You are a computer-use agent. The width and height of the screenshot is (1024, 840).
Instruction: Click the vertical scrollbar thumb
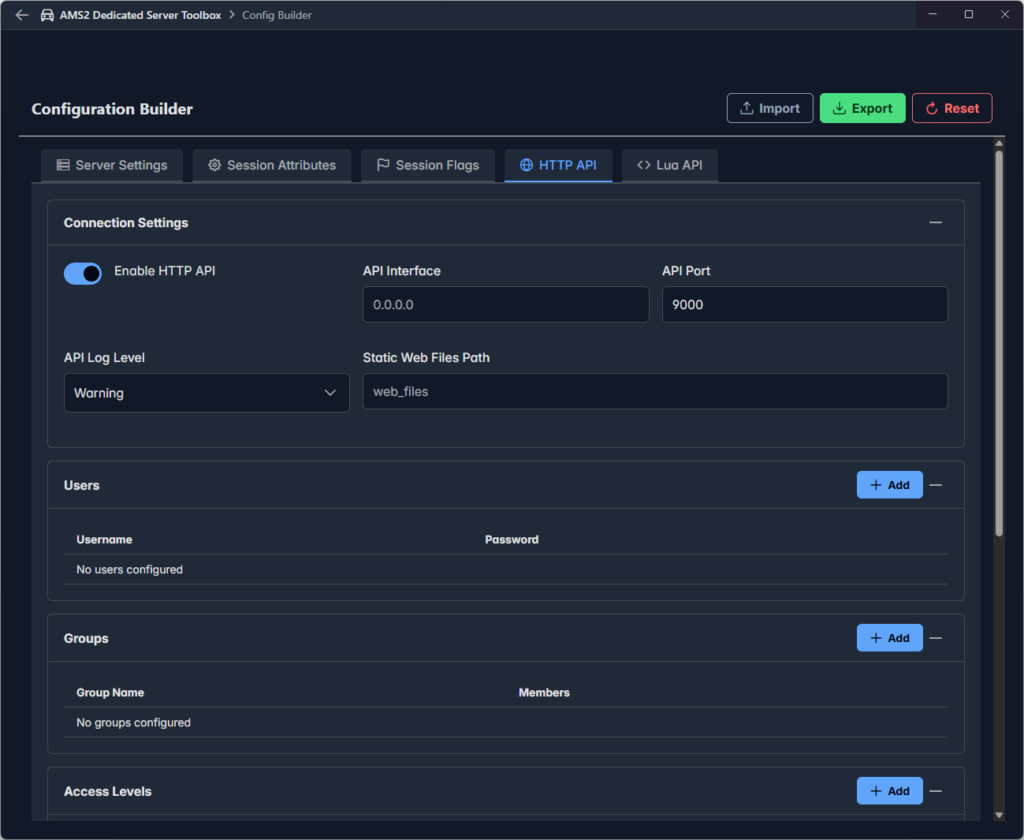998,340
